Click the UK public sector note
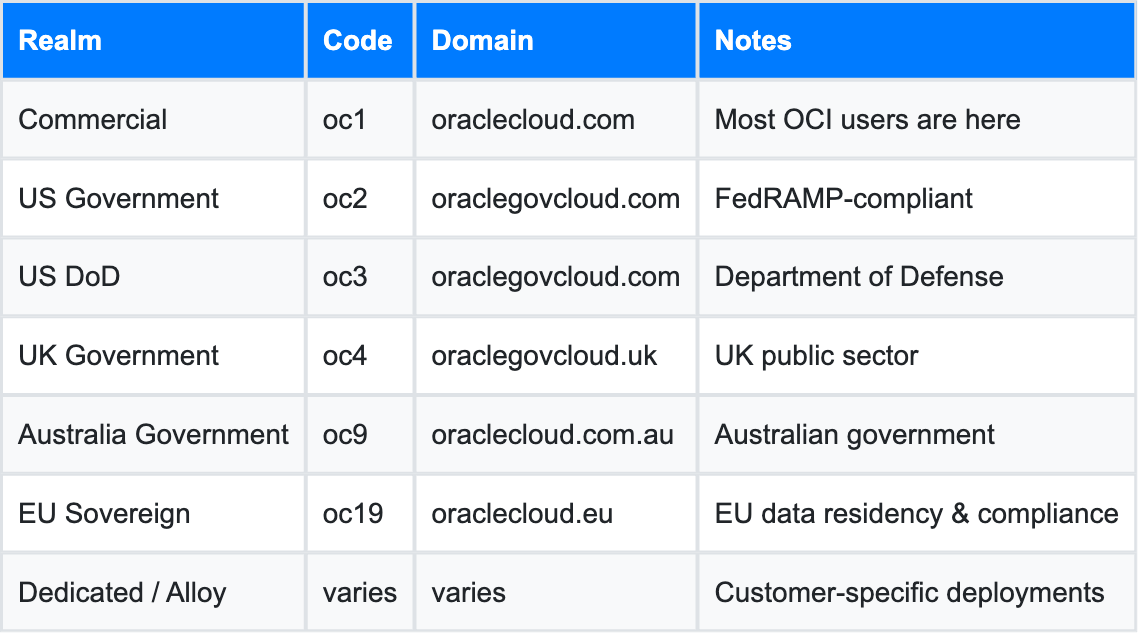Screen dimensions: 1138x634 816,356
